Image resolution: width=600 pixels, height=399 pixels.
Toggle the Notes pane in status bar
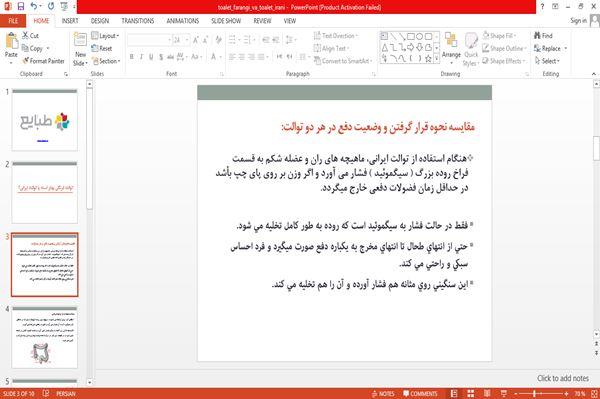coord(383,393)
